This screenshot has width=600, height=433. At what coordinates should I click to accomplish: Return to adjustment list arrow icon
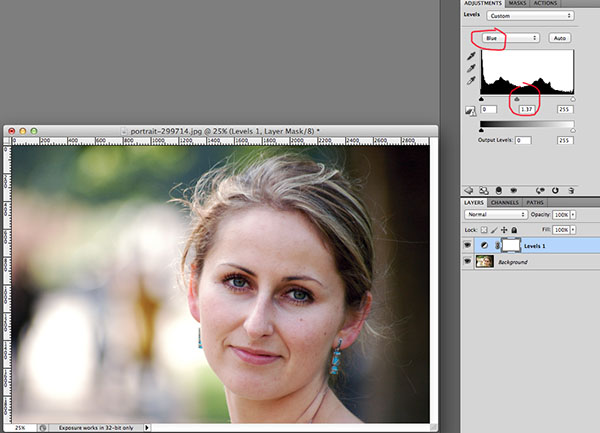click(469, 188)
